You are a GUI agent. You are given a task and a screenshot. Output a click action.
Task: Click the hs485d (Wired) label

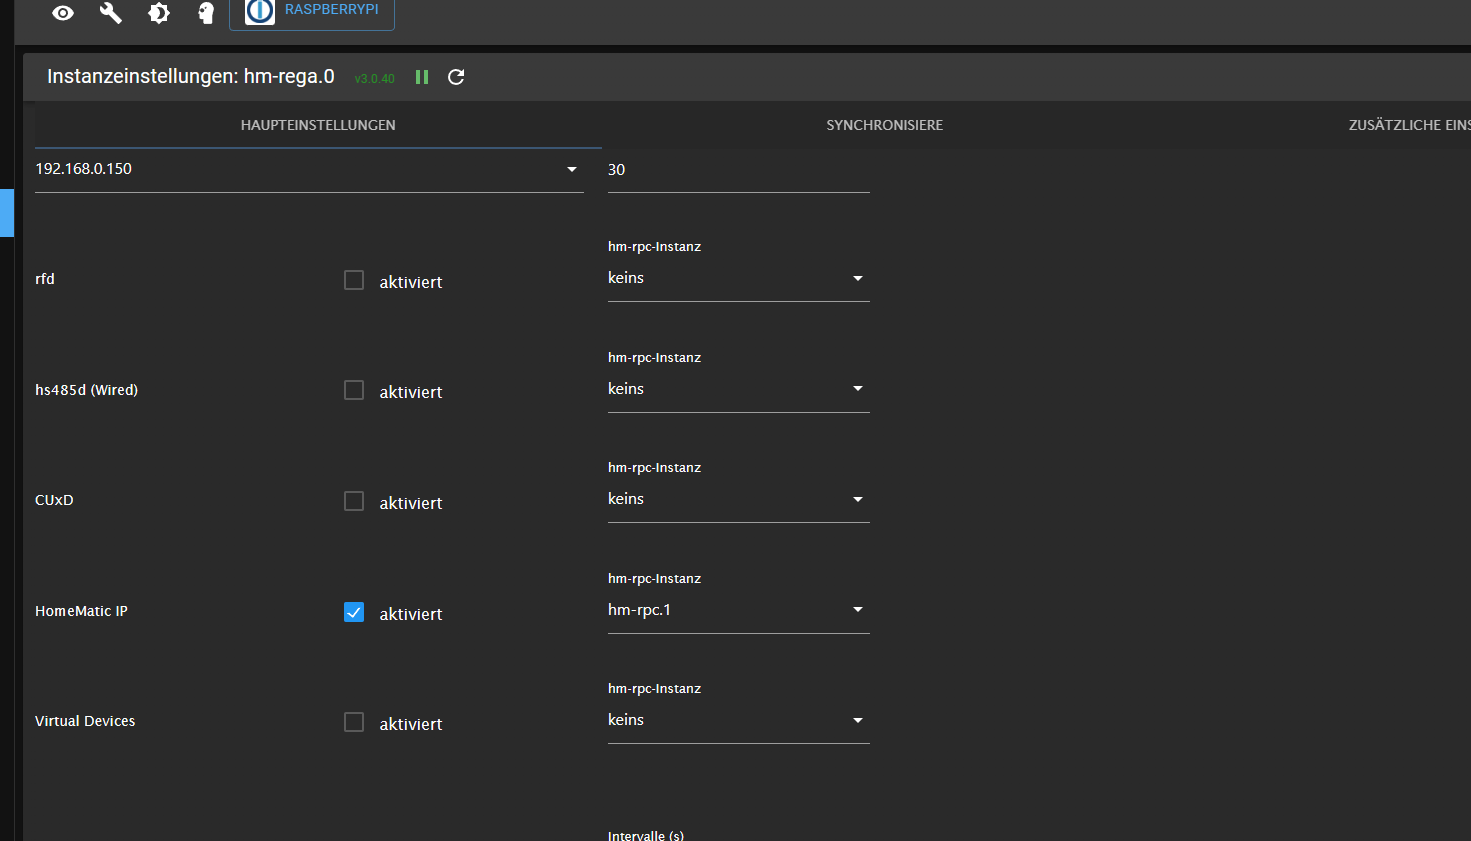(87, 390)
